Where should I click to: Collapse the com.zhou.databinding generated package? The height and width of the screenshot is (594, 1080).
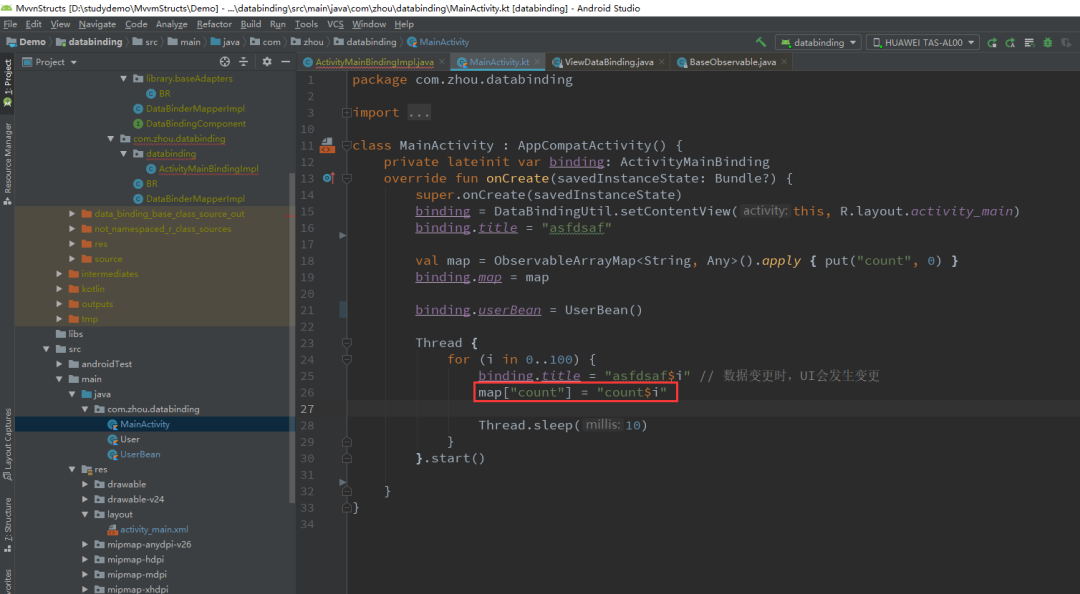tap(111, 139)
